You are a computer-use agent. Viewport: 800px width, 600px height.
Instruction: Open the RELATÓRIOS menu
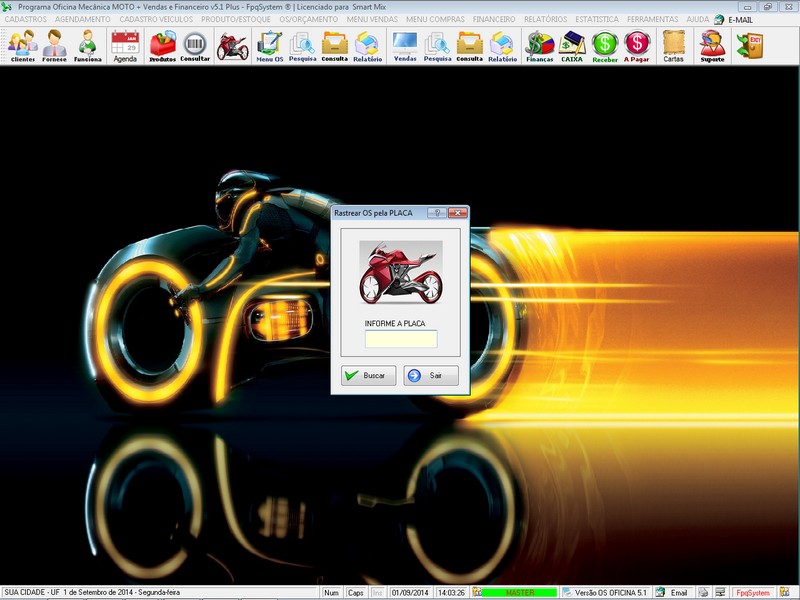pos(545,19)
